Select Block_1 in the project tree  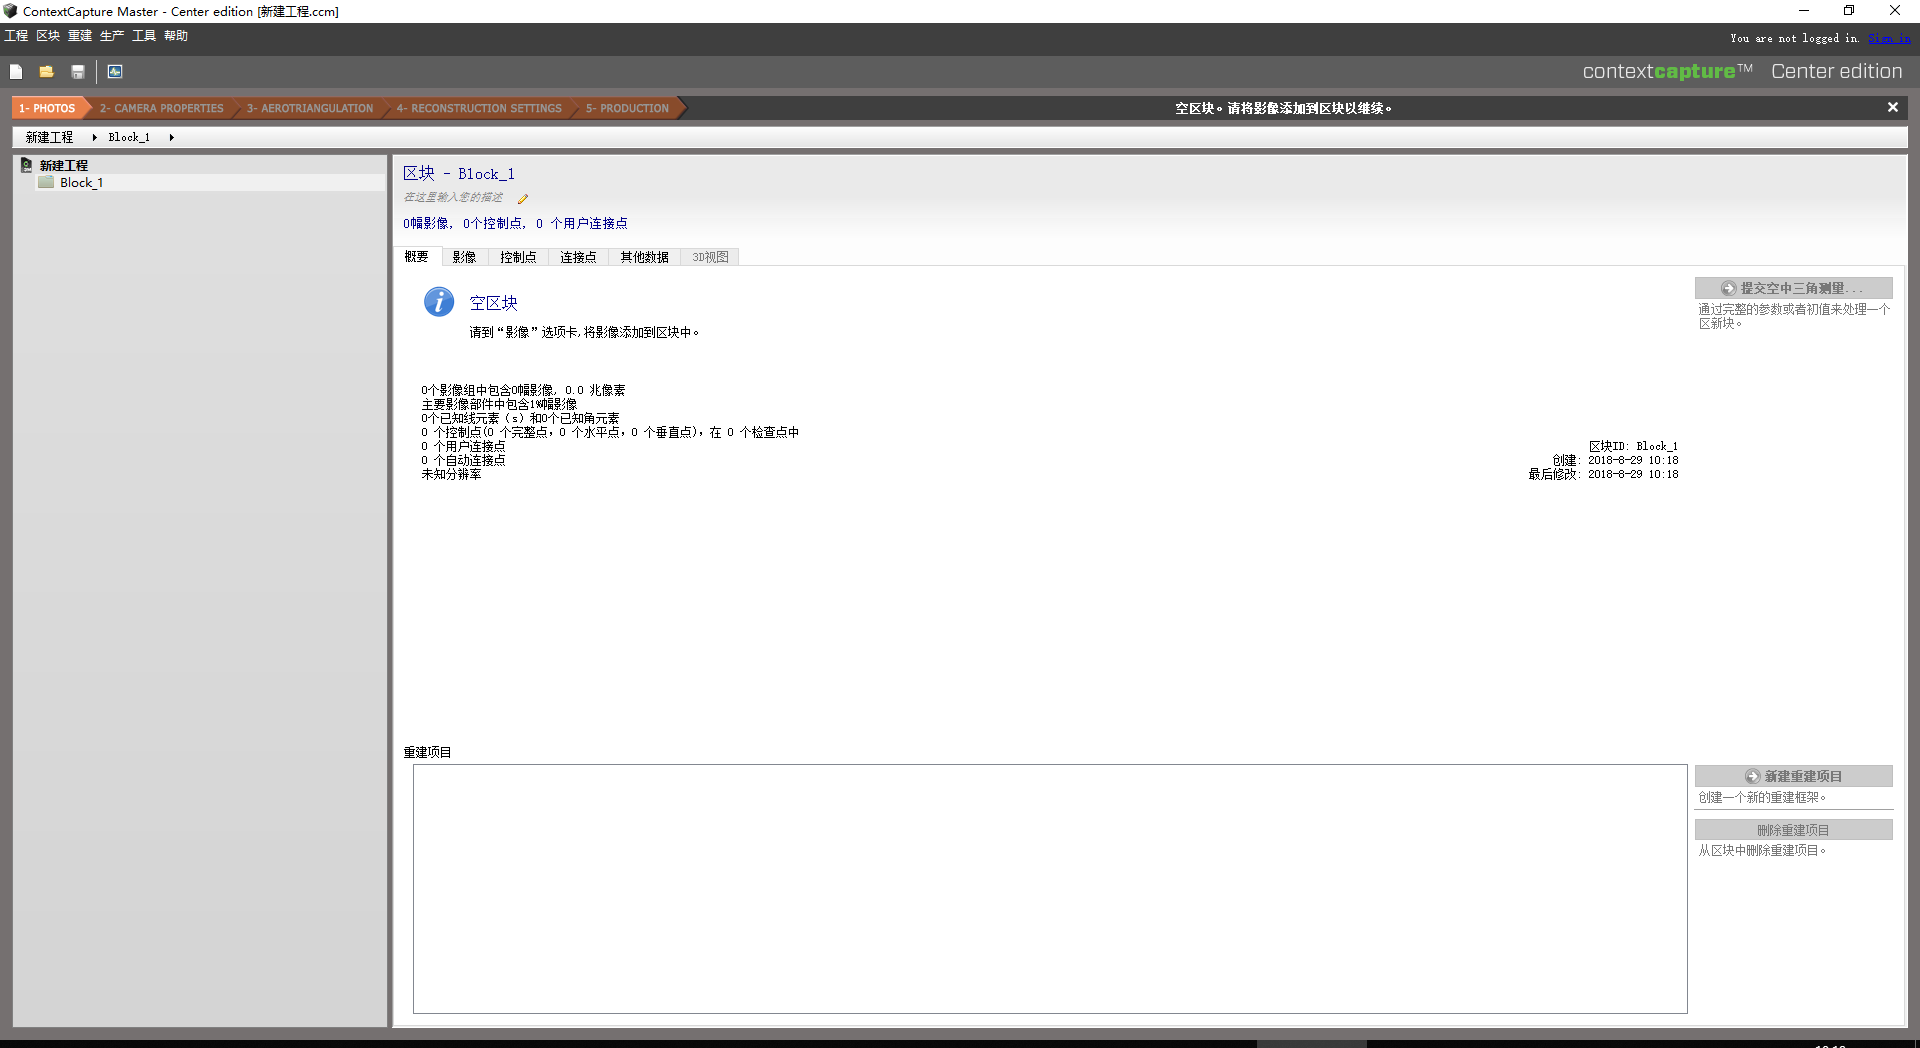82,182
